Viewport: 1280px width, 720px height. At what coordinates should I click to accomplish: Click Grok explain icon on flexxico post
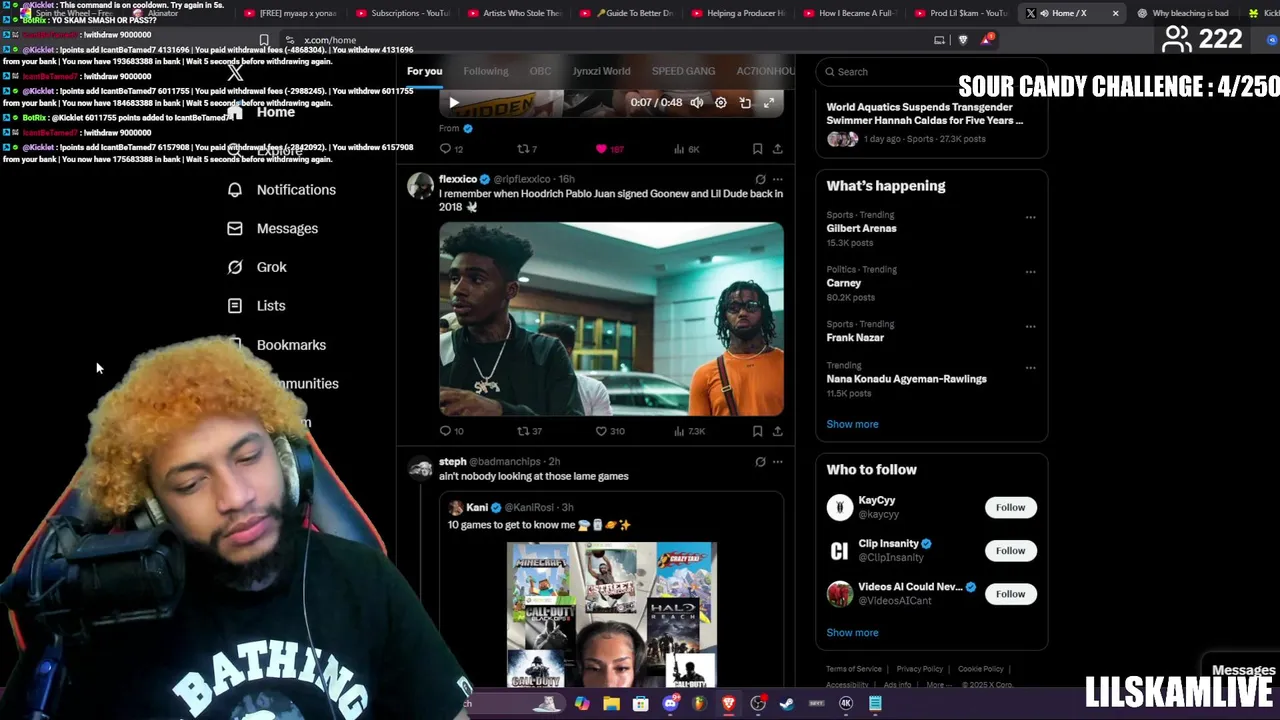pos(760,180)
